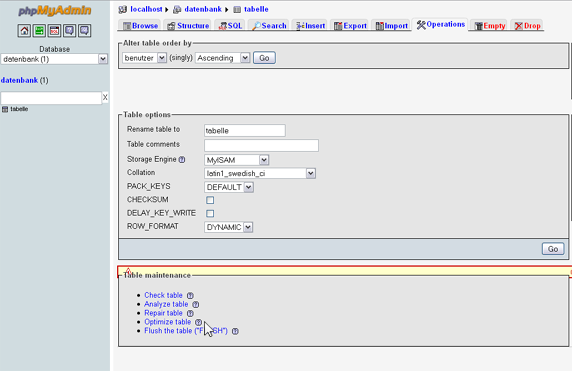Open the PACK_KEYS DEFAULT dropdown
The height and width of the screenshot is (371, 572).
tap(229, 187)
